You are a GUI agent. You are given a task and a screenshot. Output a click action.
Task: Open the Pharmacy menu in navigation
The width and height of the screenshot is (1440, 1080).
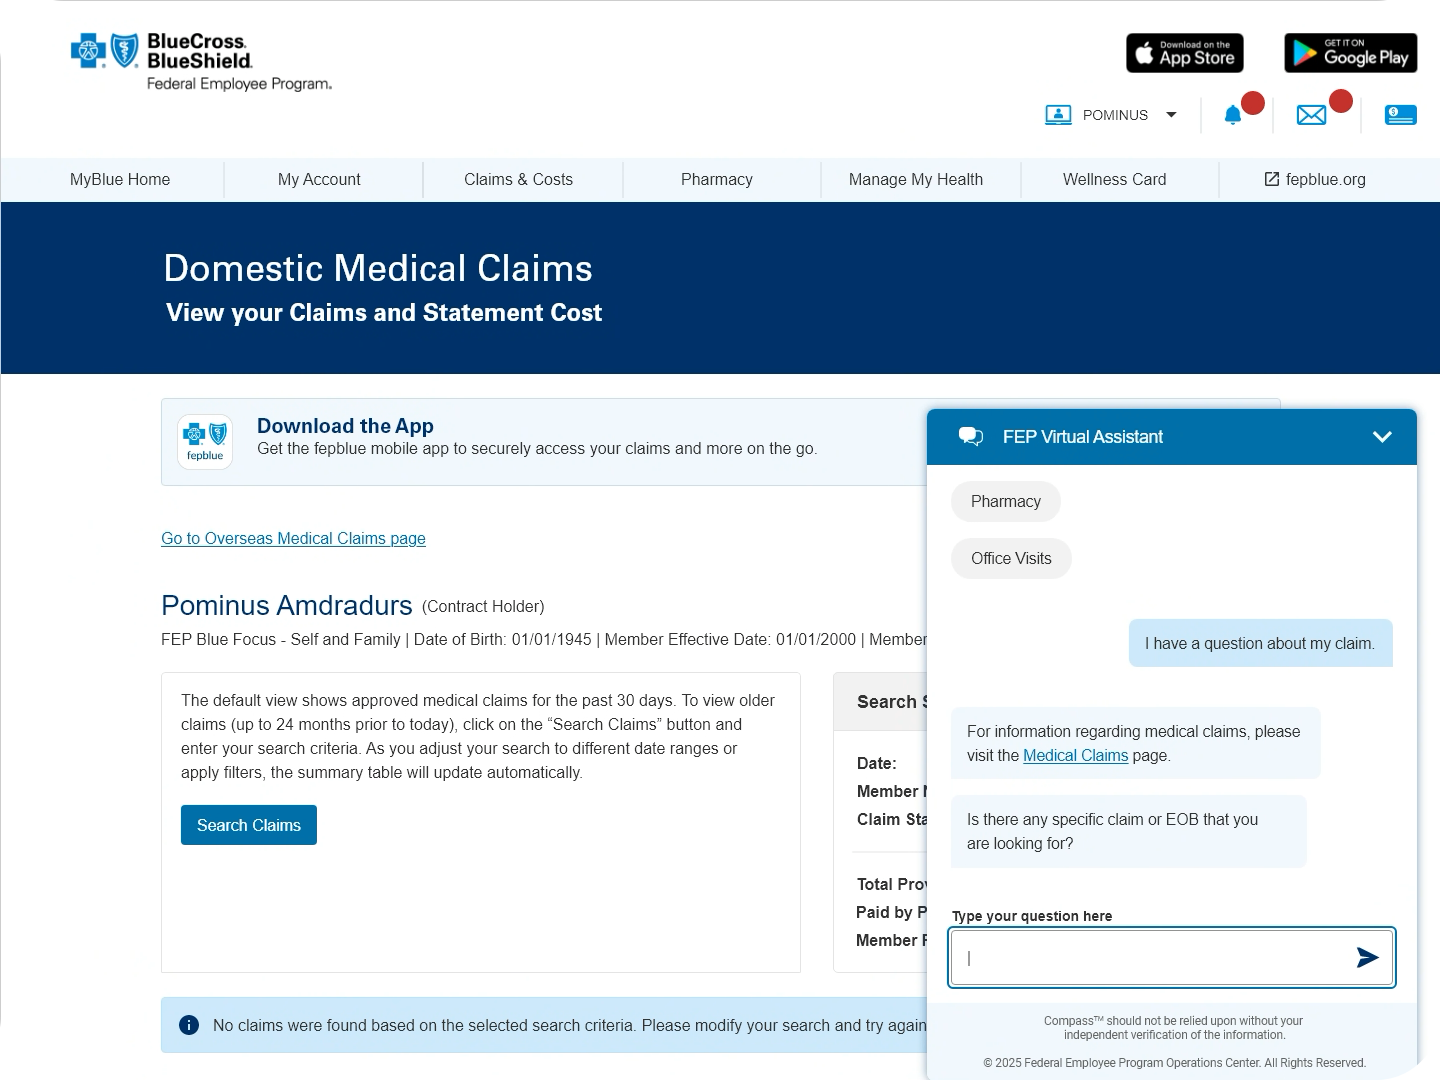tap(716, 180)
